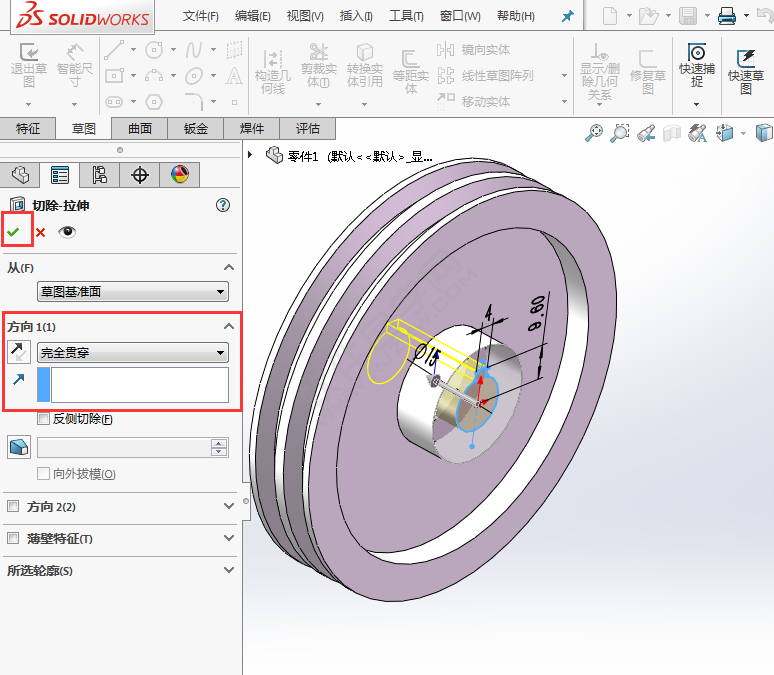
Task: Expand the 方向 2 section chevron
Action: (229, 506)
